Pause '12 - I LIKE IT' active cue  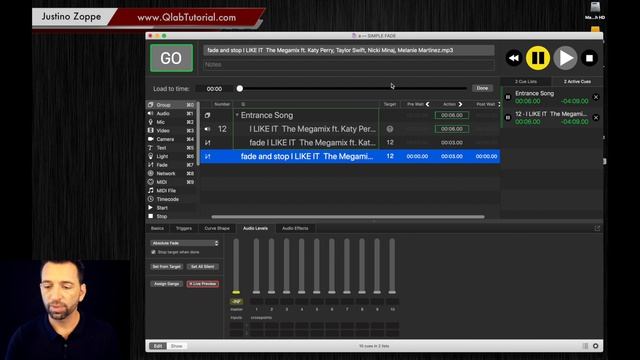point(508,118)
